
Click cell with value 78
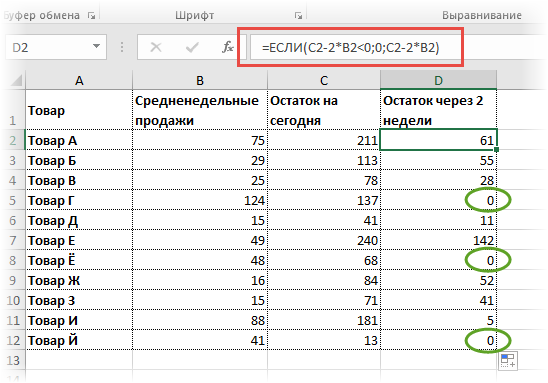(324, 180)
